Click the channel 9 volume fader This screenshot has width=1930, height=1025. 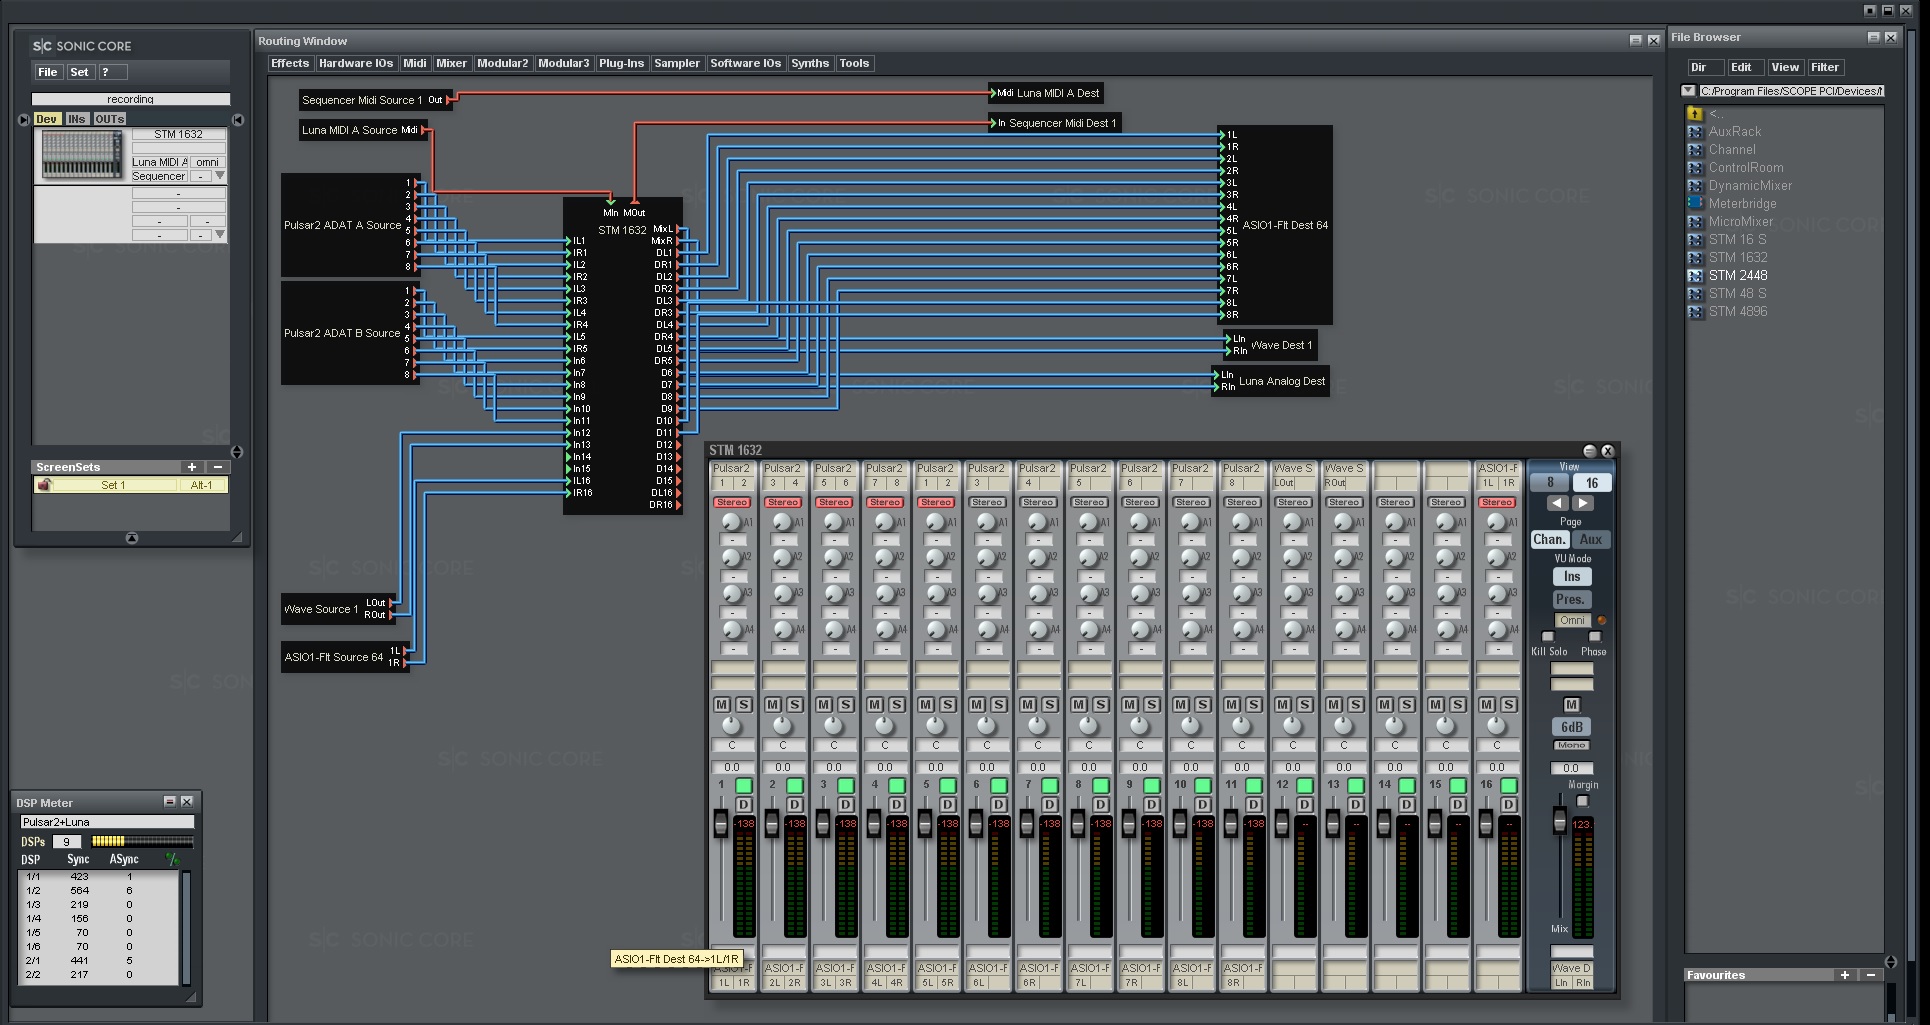click(1128, 825)
